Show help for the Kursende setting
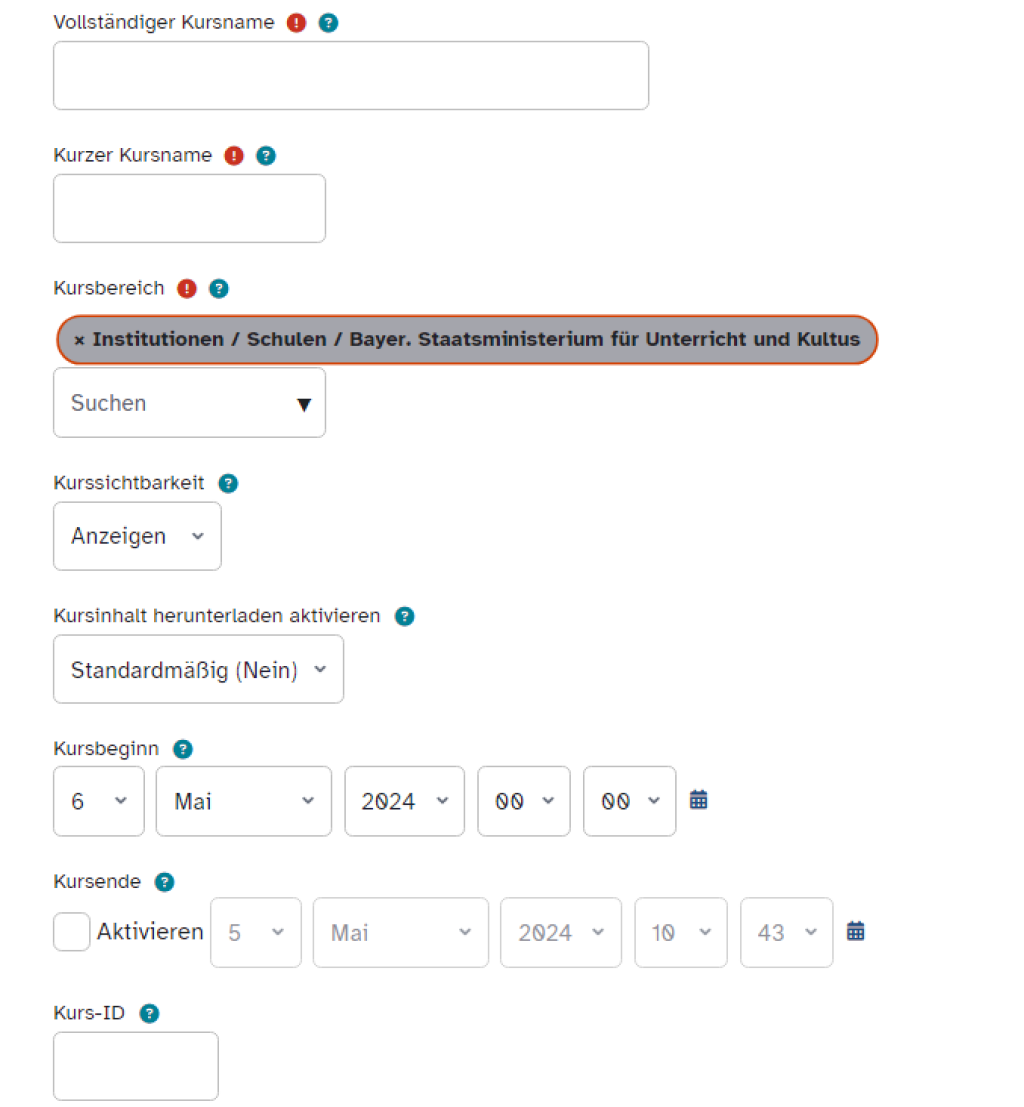This screenshot has width=1024, height=1107. coord(165,882)
